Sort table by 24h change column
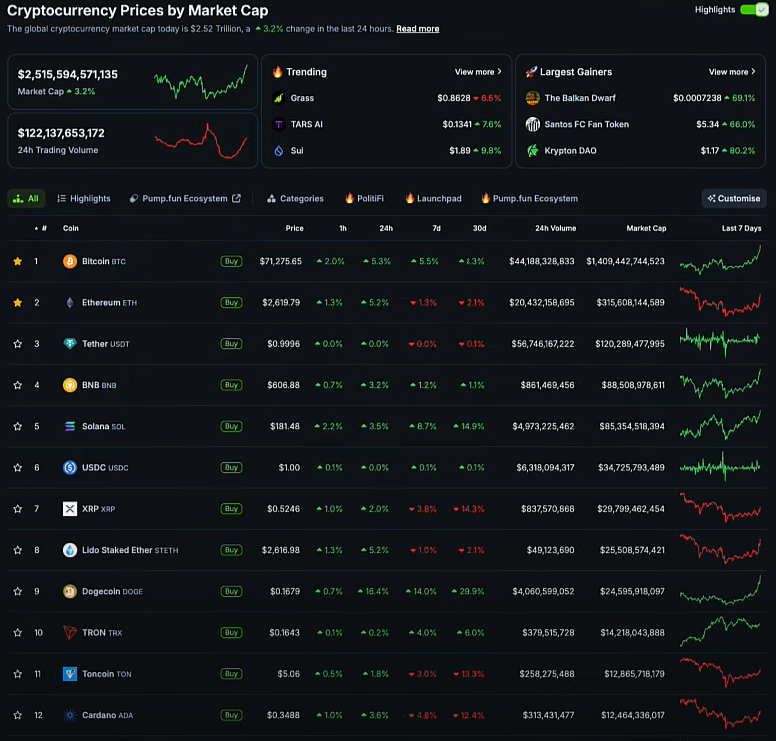 coord(386,228)
